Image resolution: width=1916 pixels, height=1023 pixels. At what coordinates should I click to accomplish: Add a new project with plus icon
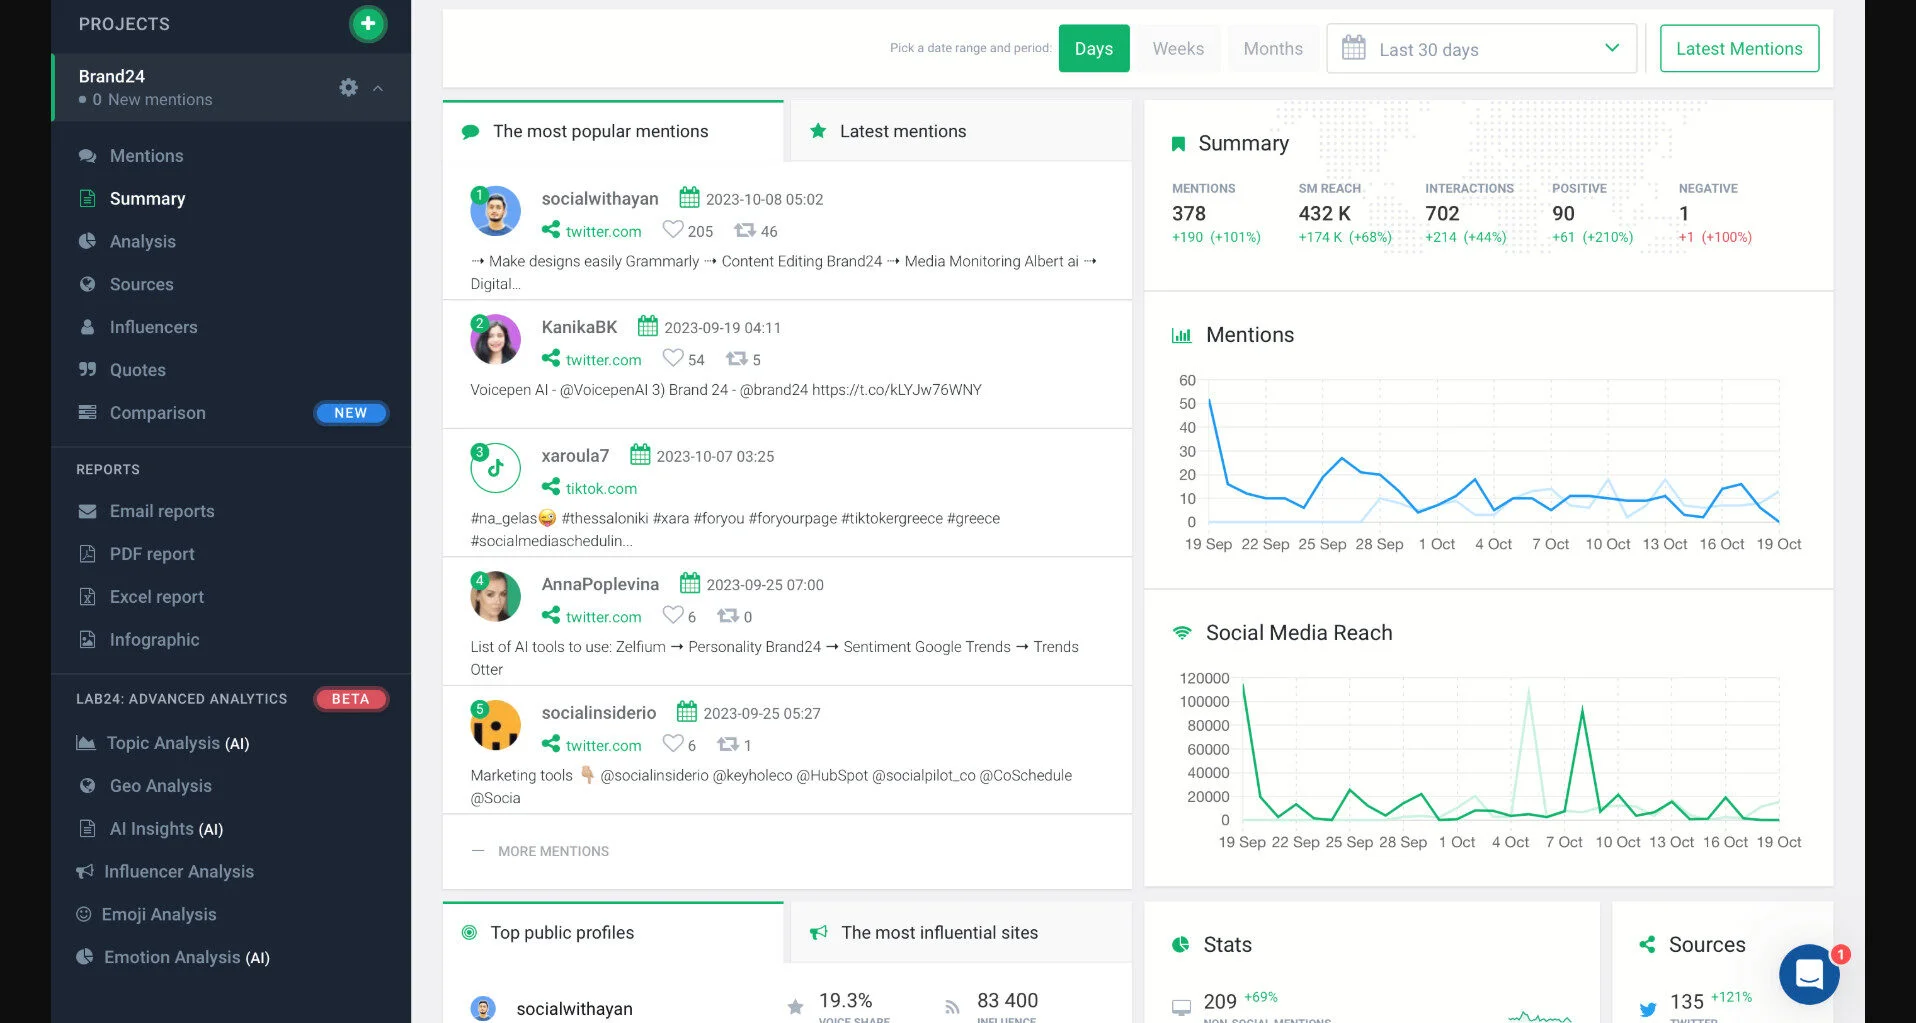pyautogui.click(x=368, y=23)
